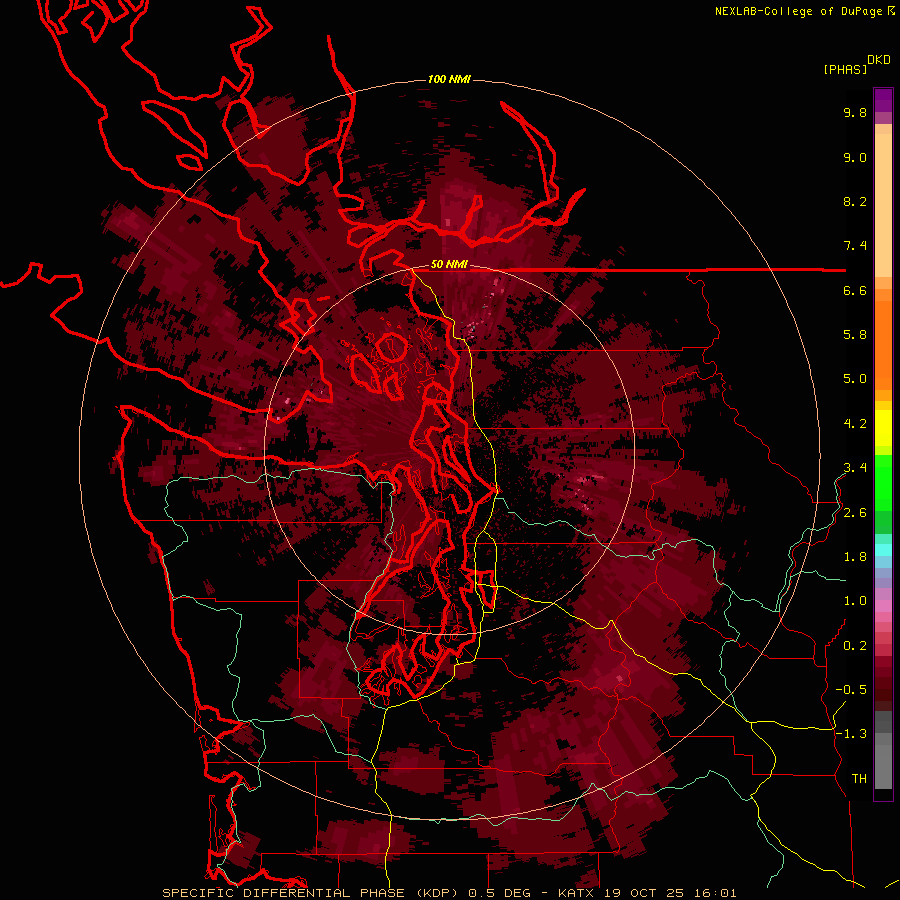Click the 2.6 legend value

coord(855,513)
